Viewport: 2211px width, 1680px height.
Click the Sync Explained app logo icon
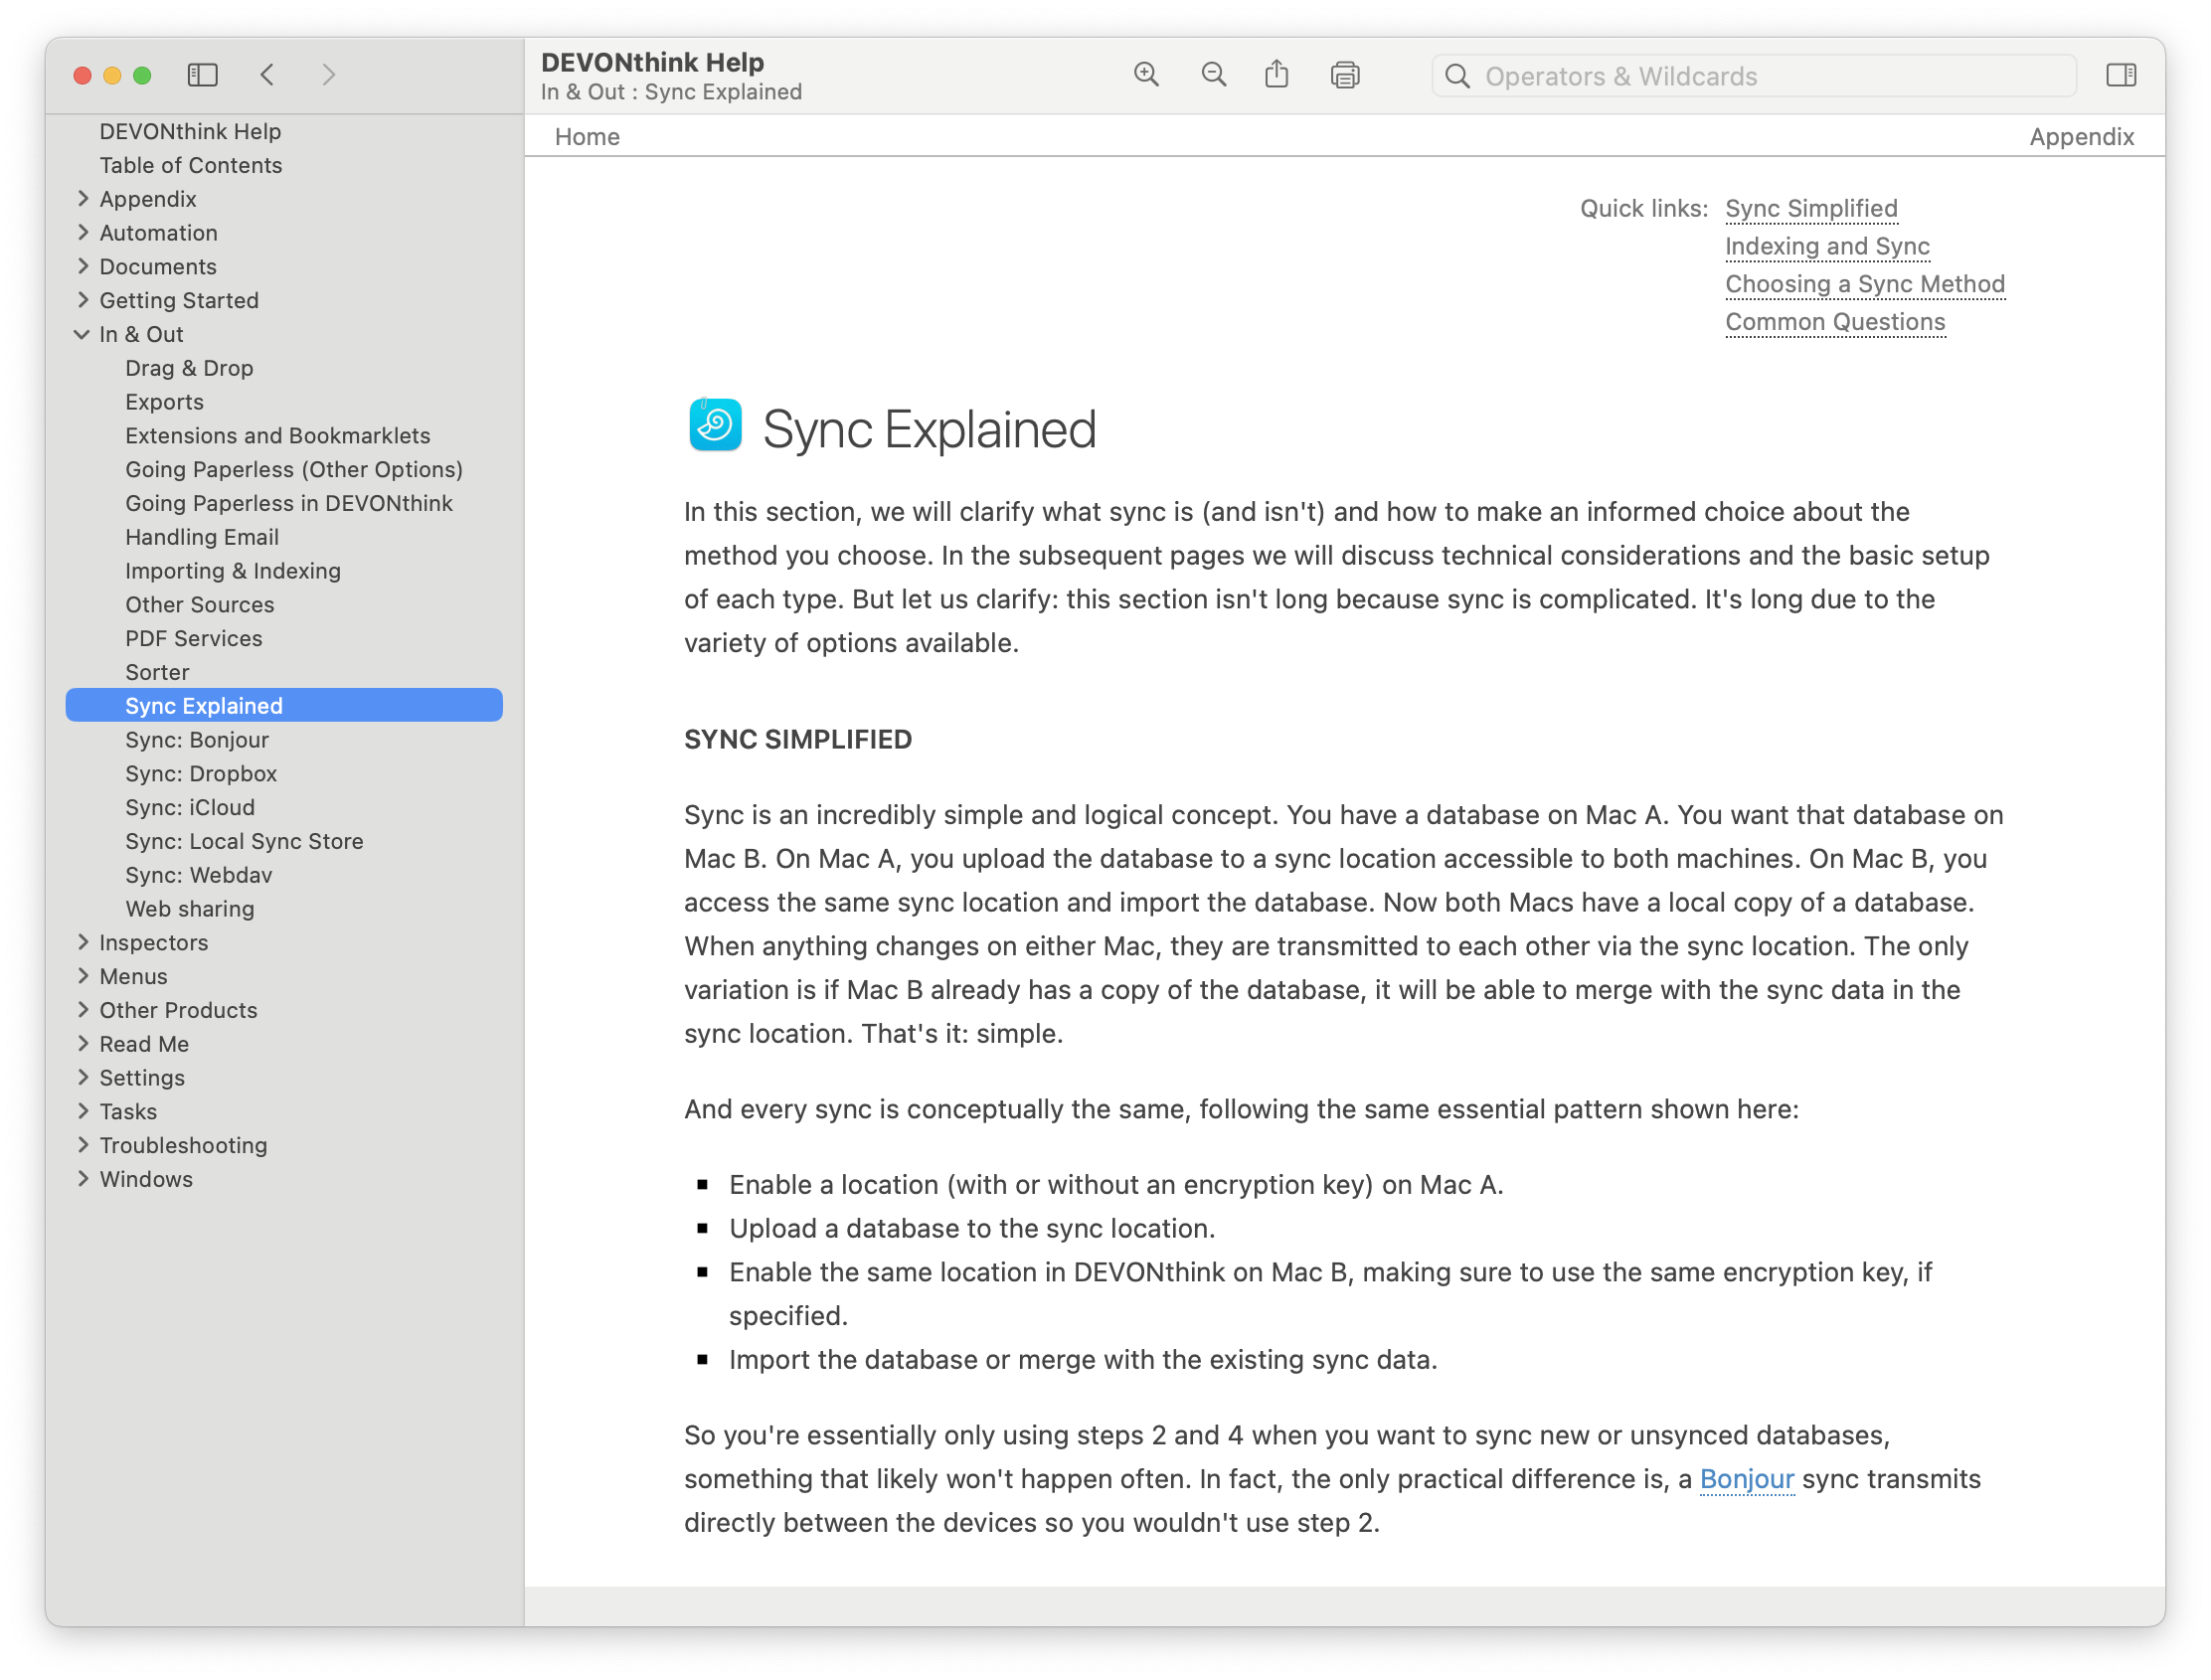[x=715, y=425]
